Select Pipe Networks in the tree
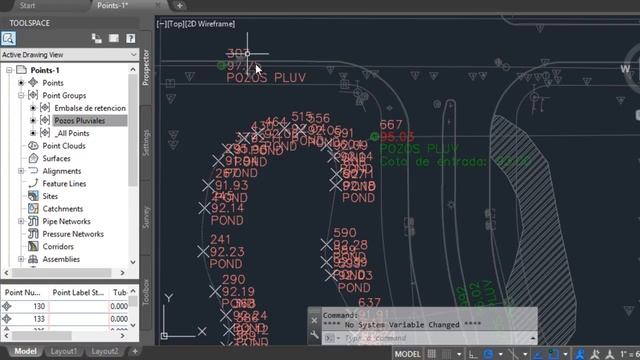 click(67, 221)
